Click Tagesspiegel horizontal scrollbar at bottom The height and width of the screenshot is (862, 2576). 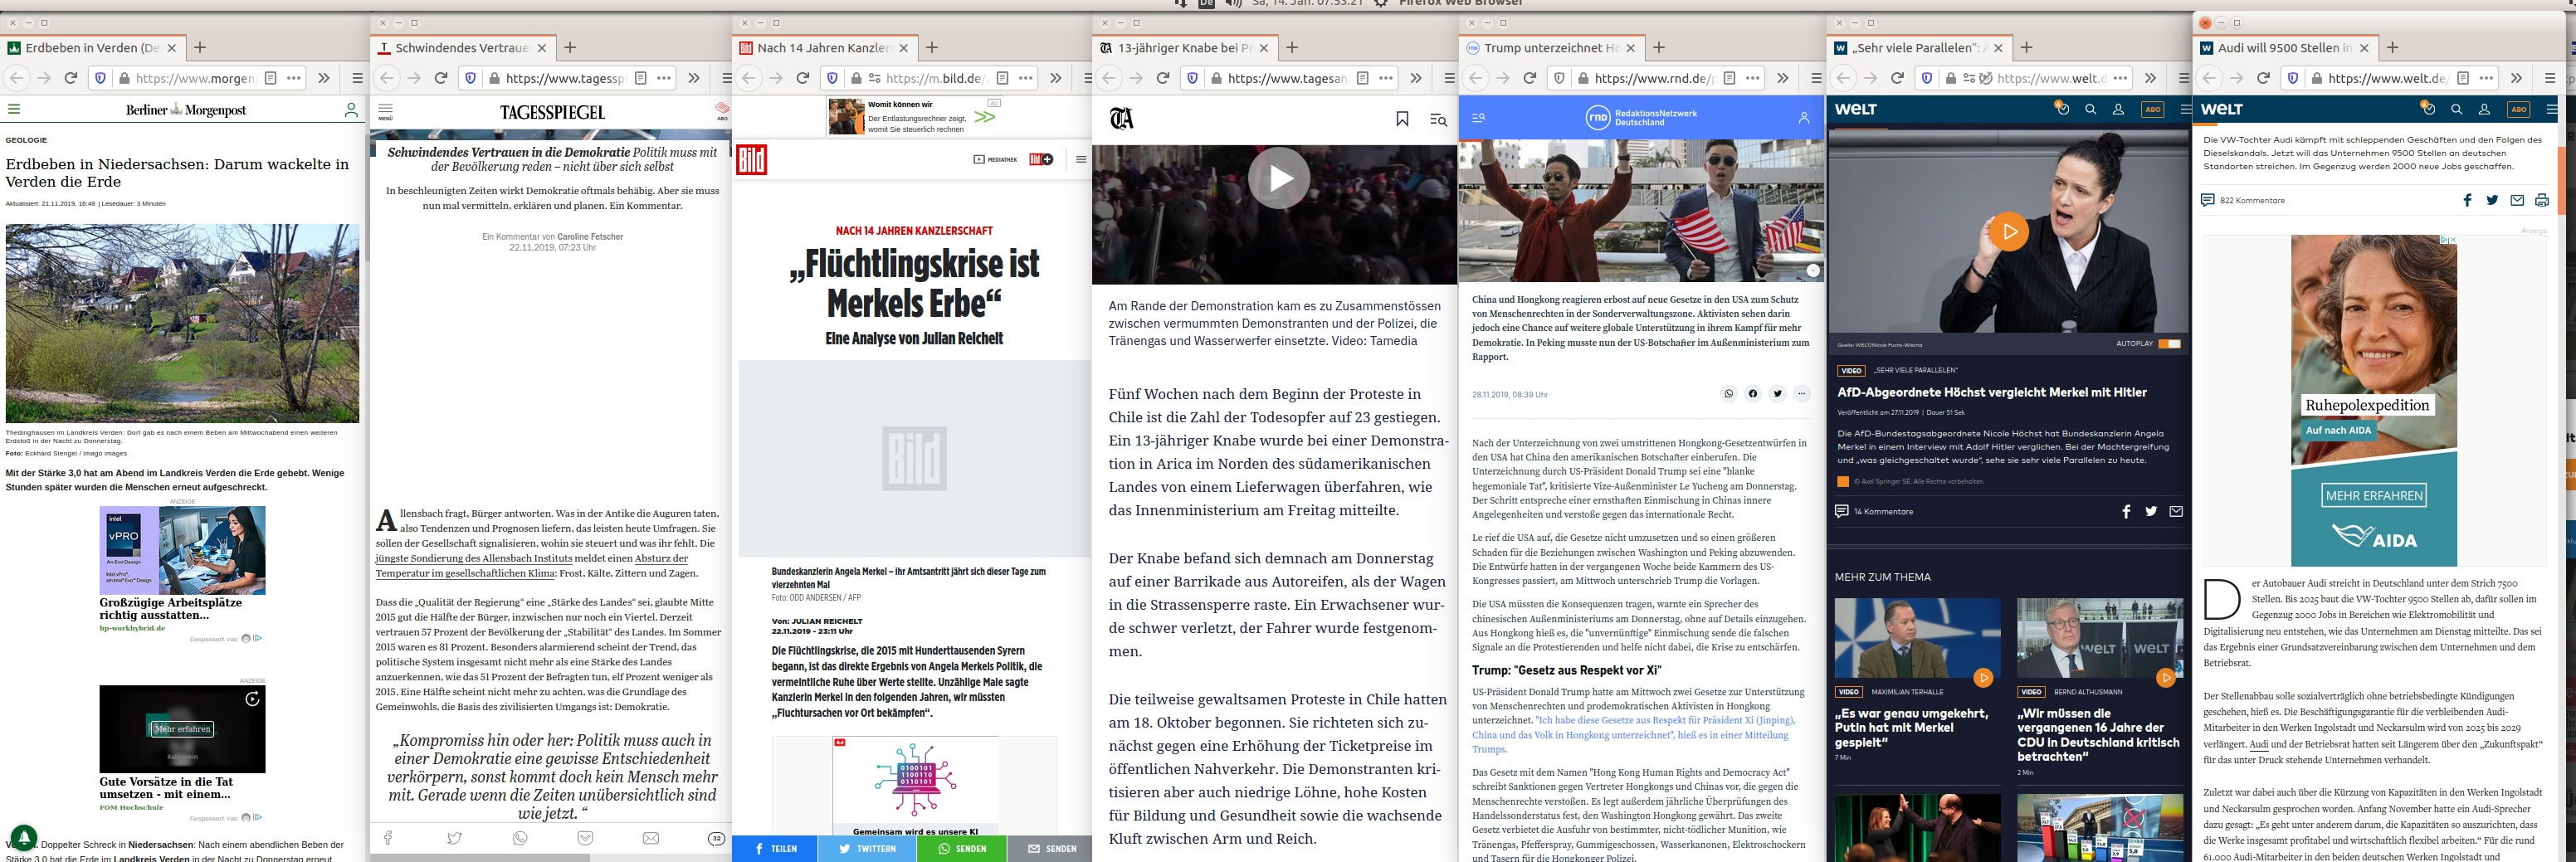coord(480,857)
